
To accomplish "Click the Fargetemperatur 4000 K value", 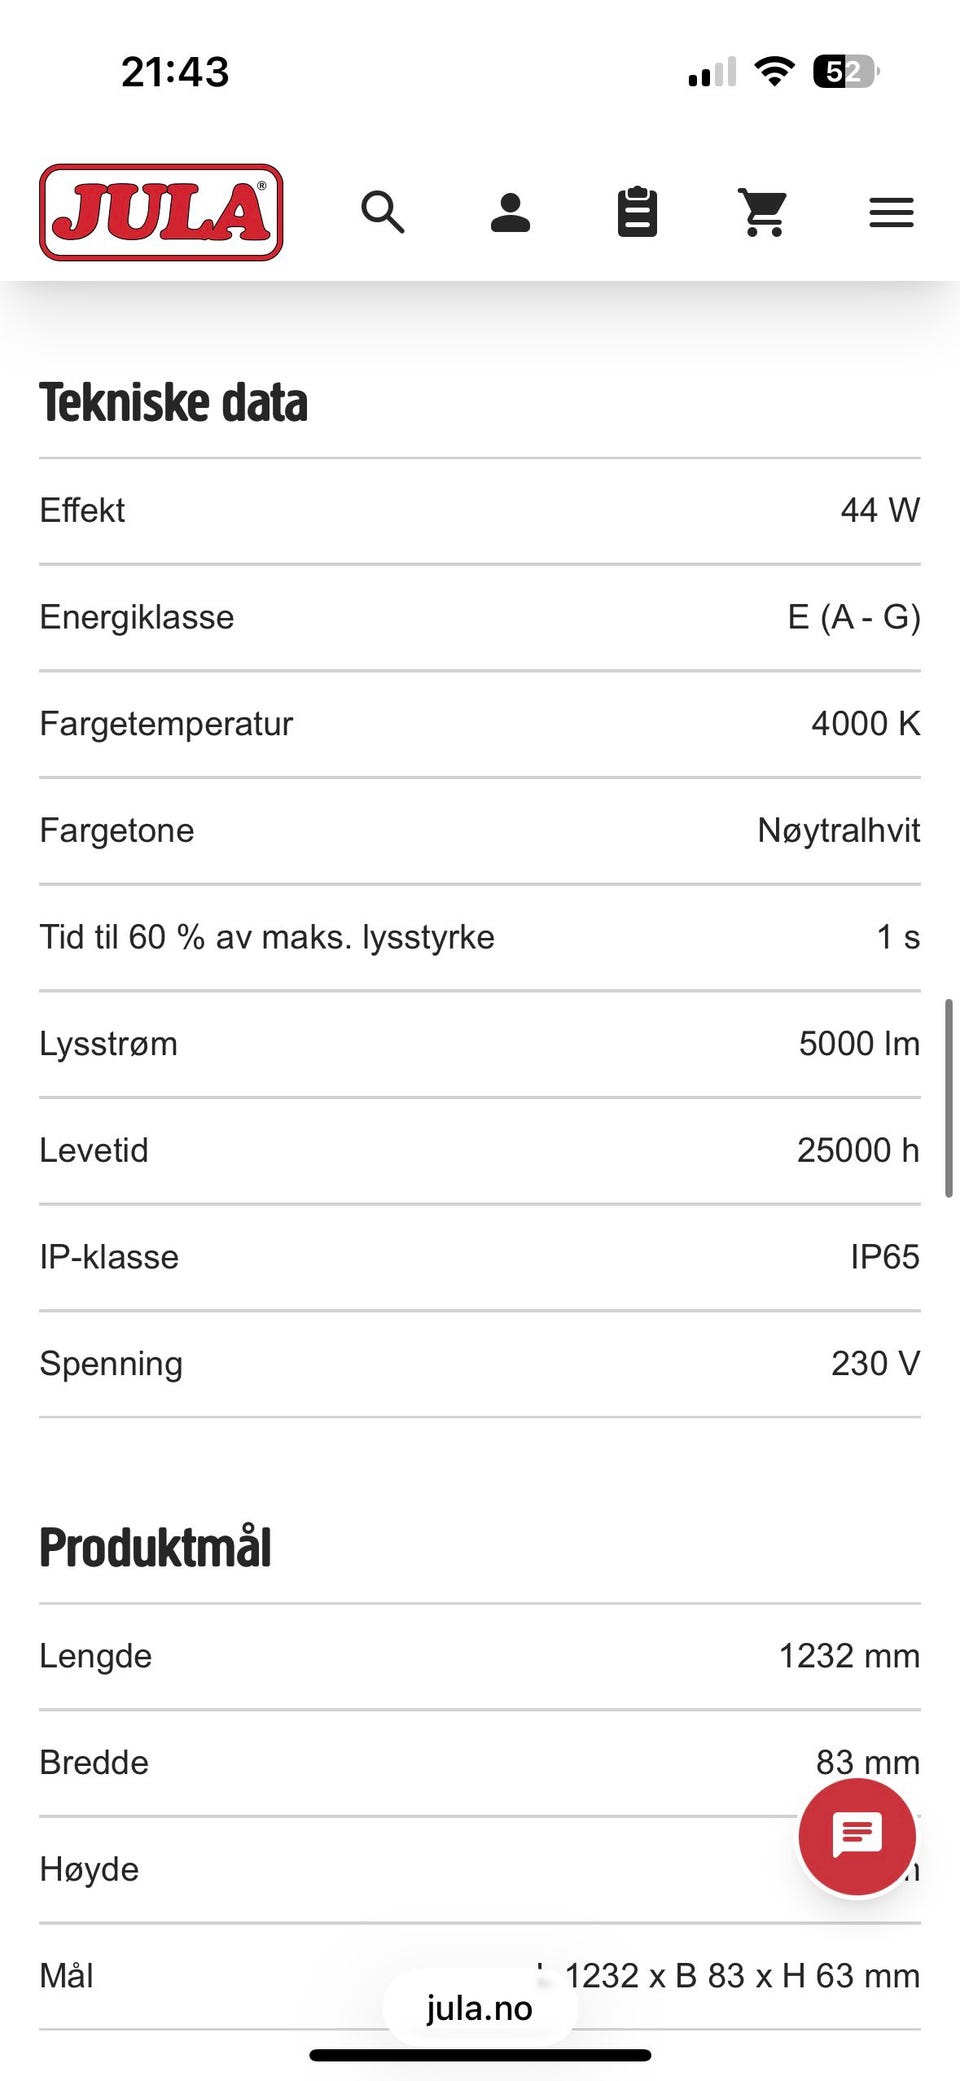I will [x=865, y=723].
